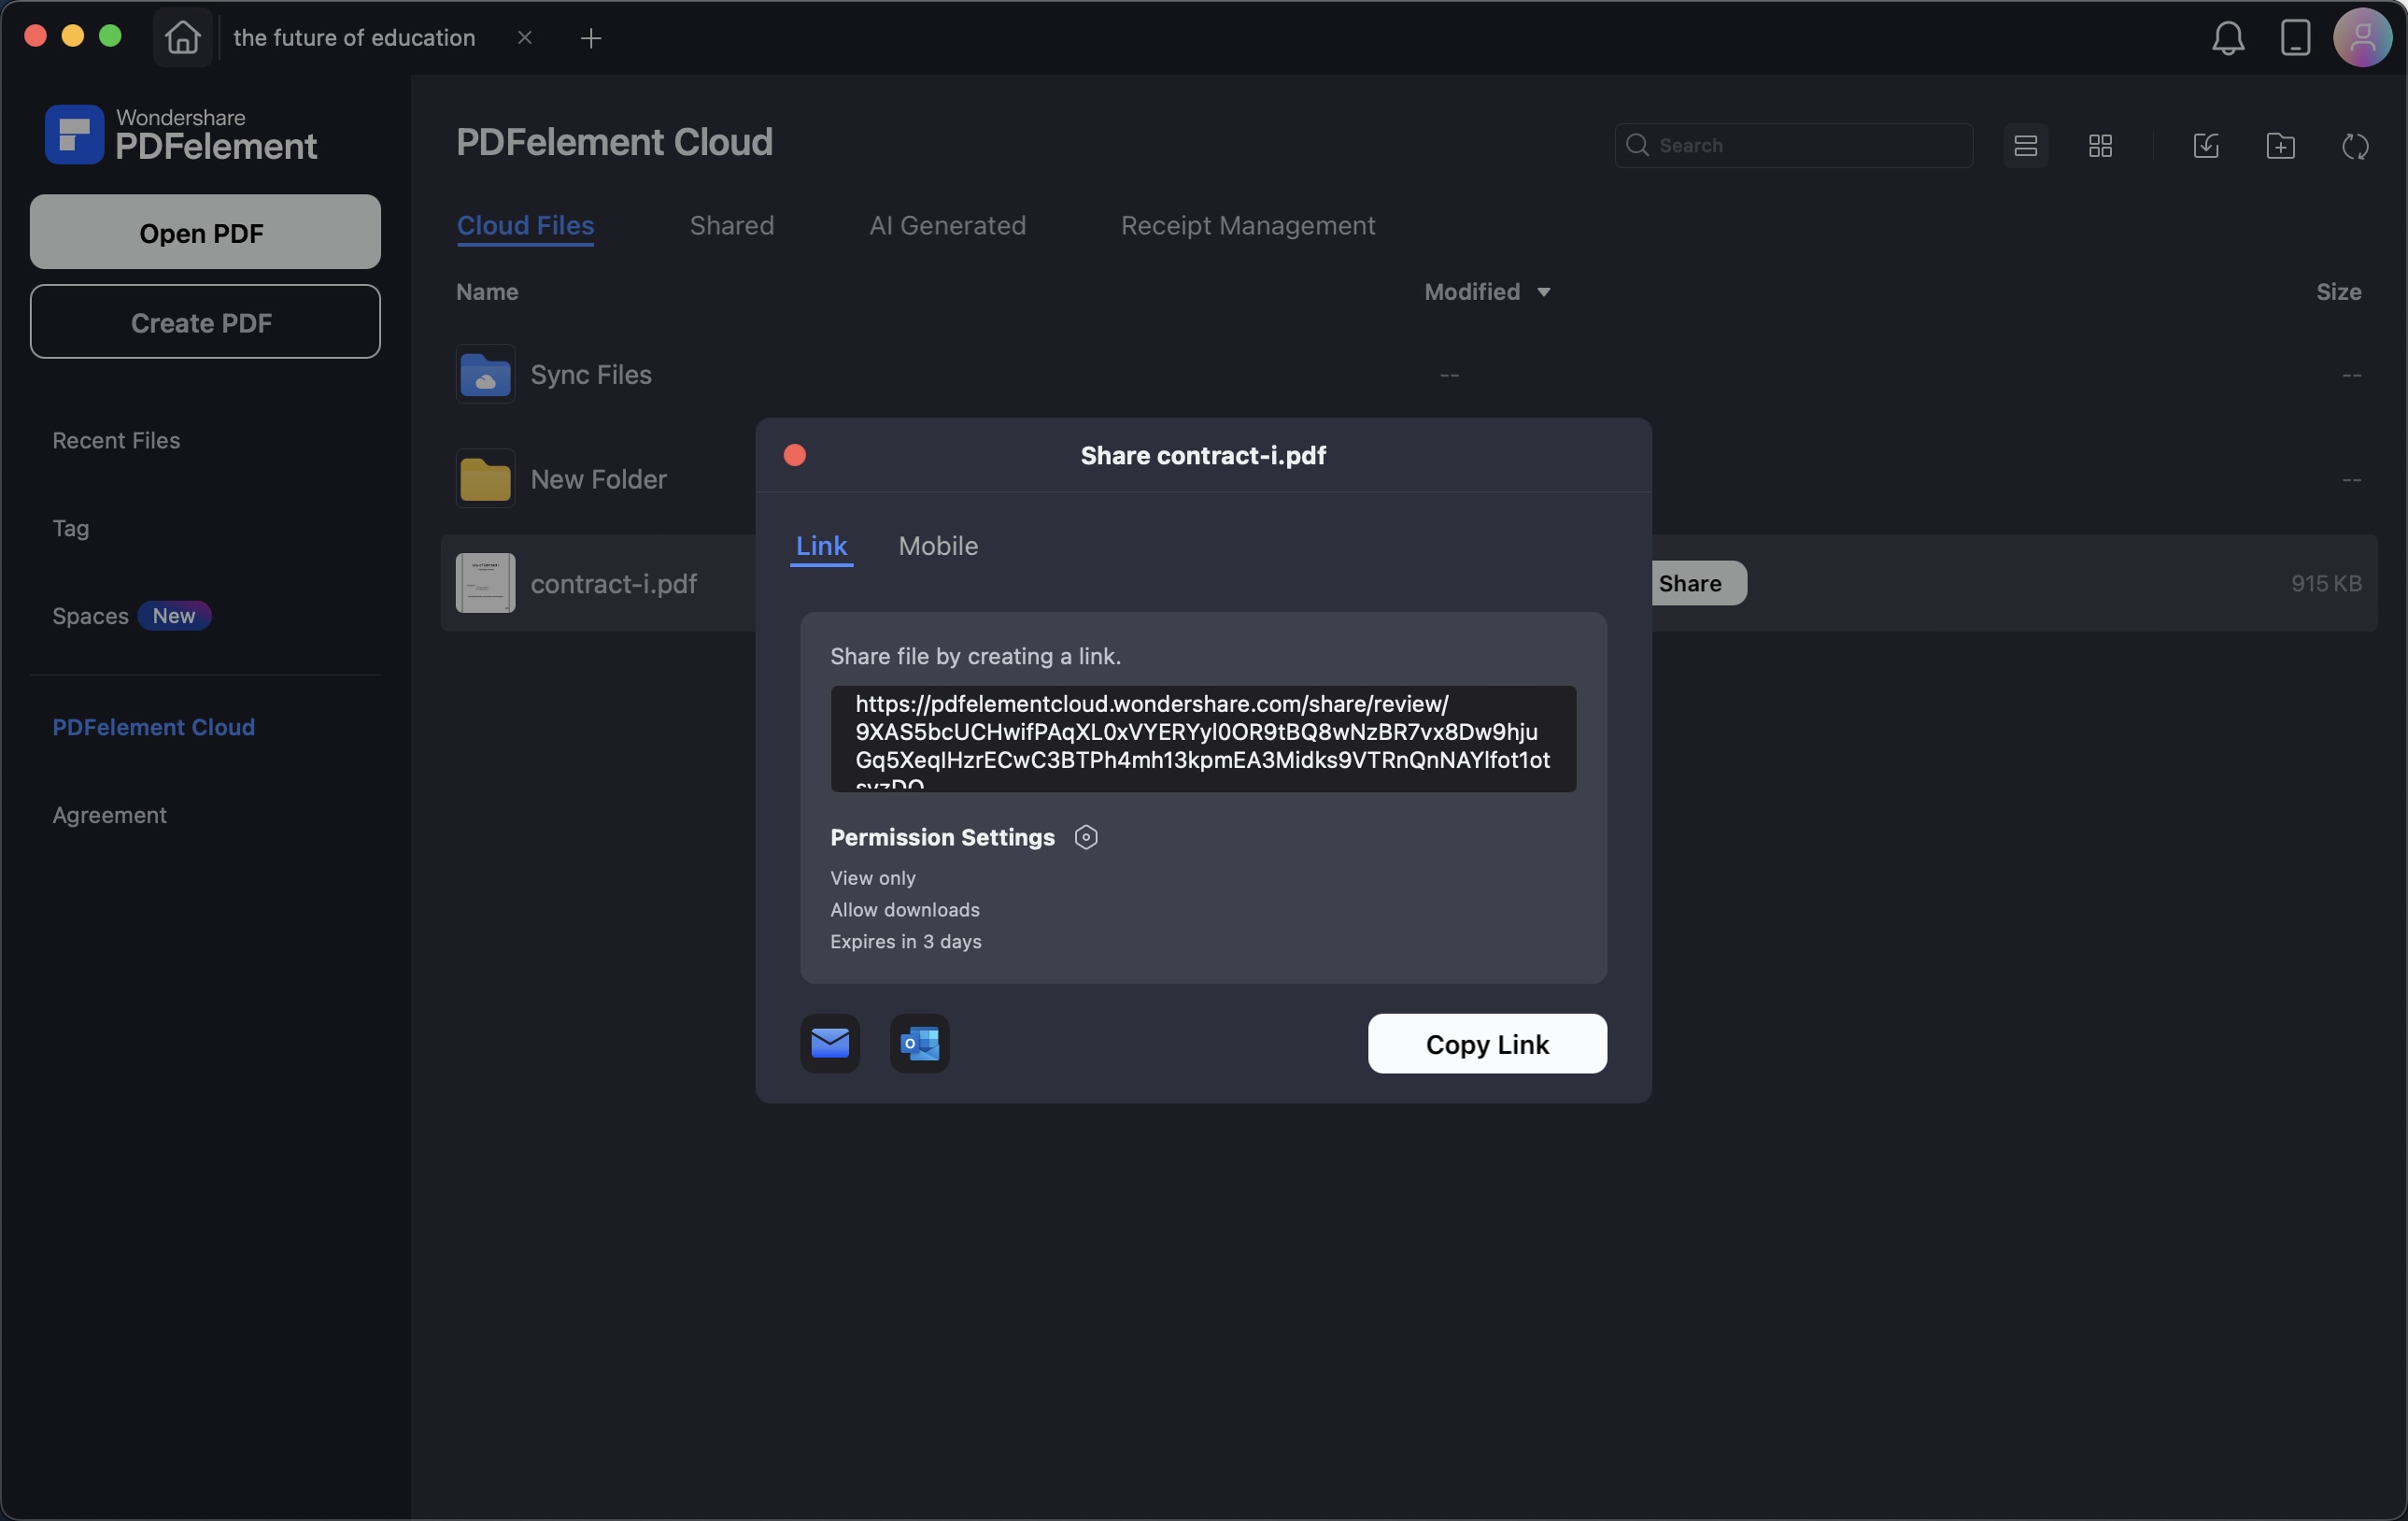This screenshot has height=1521, width=2408.
Task: Open Tag in sidebar
Action: tap(71, 528)
